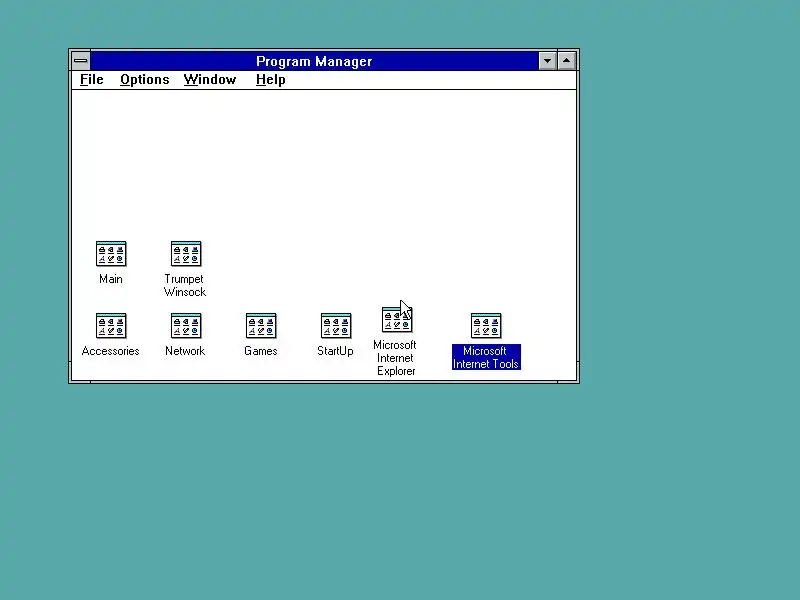
Task: Click the Accessories label text
Action: [110, 351]
